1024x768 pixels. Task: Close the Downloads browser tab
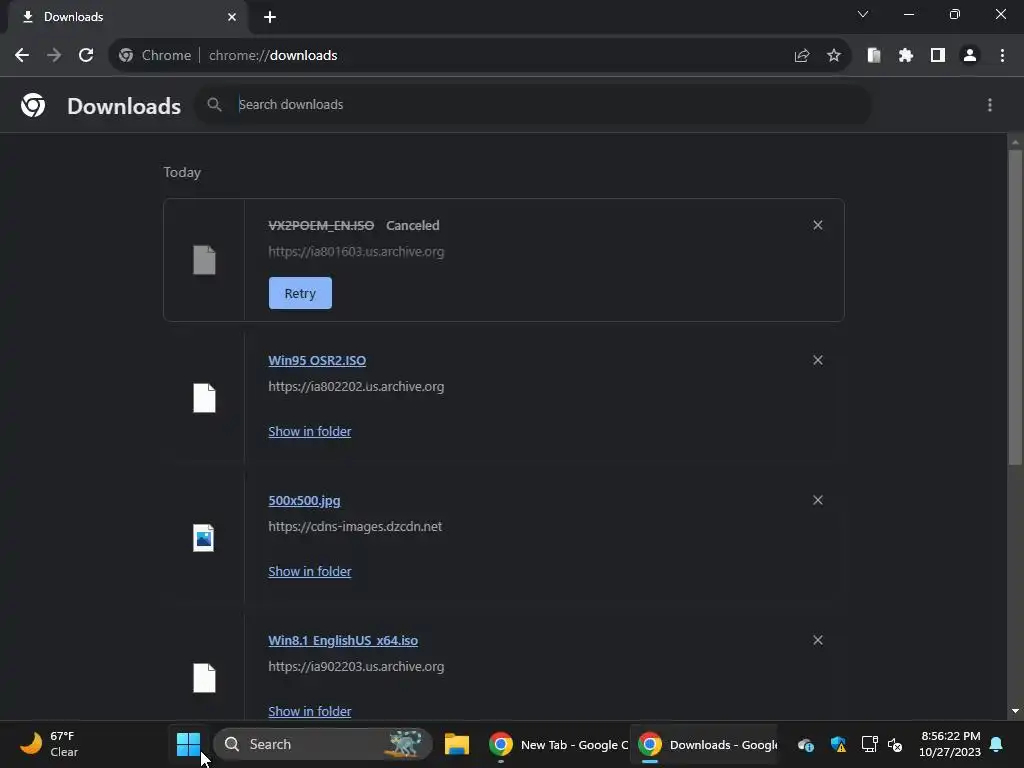pos(232,17)
